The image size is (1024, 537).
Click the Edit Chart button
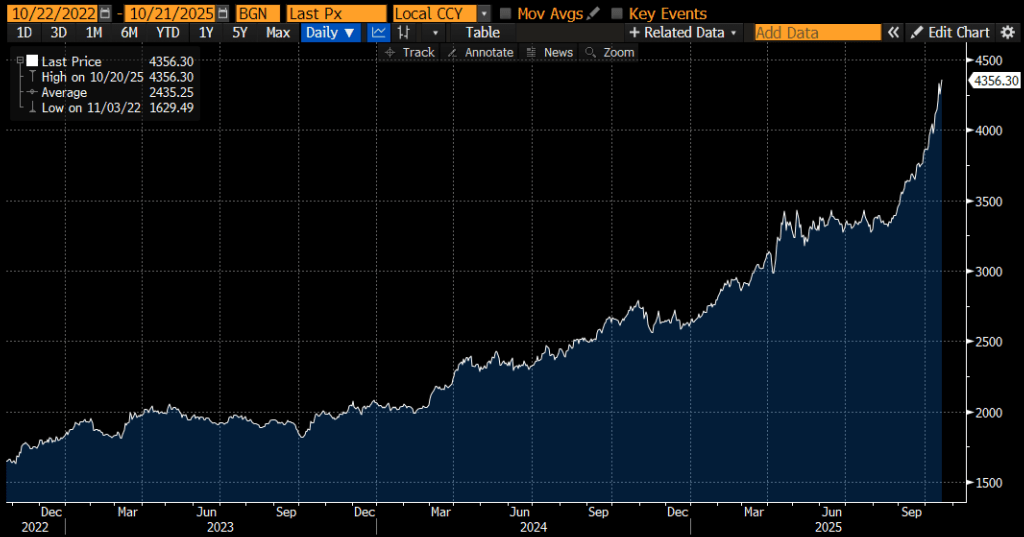pos(950,33)
